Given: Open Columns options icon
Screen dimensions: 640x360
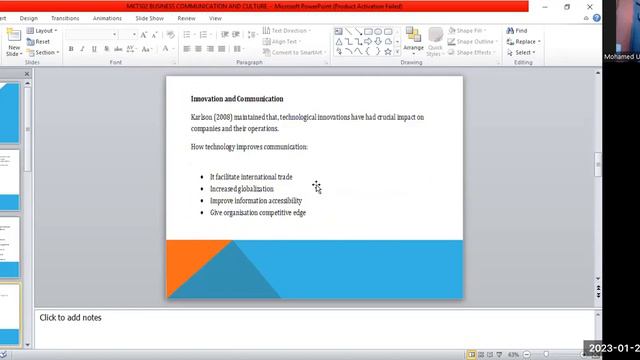Looking at the screenshot, I should click(238, 49).
